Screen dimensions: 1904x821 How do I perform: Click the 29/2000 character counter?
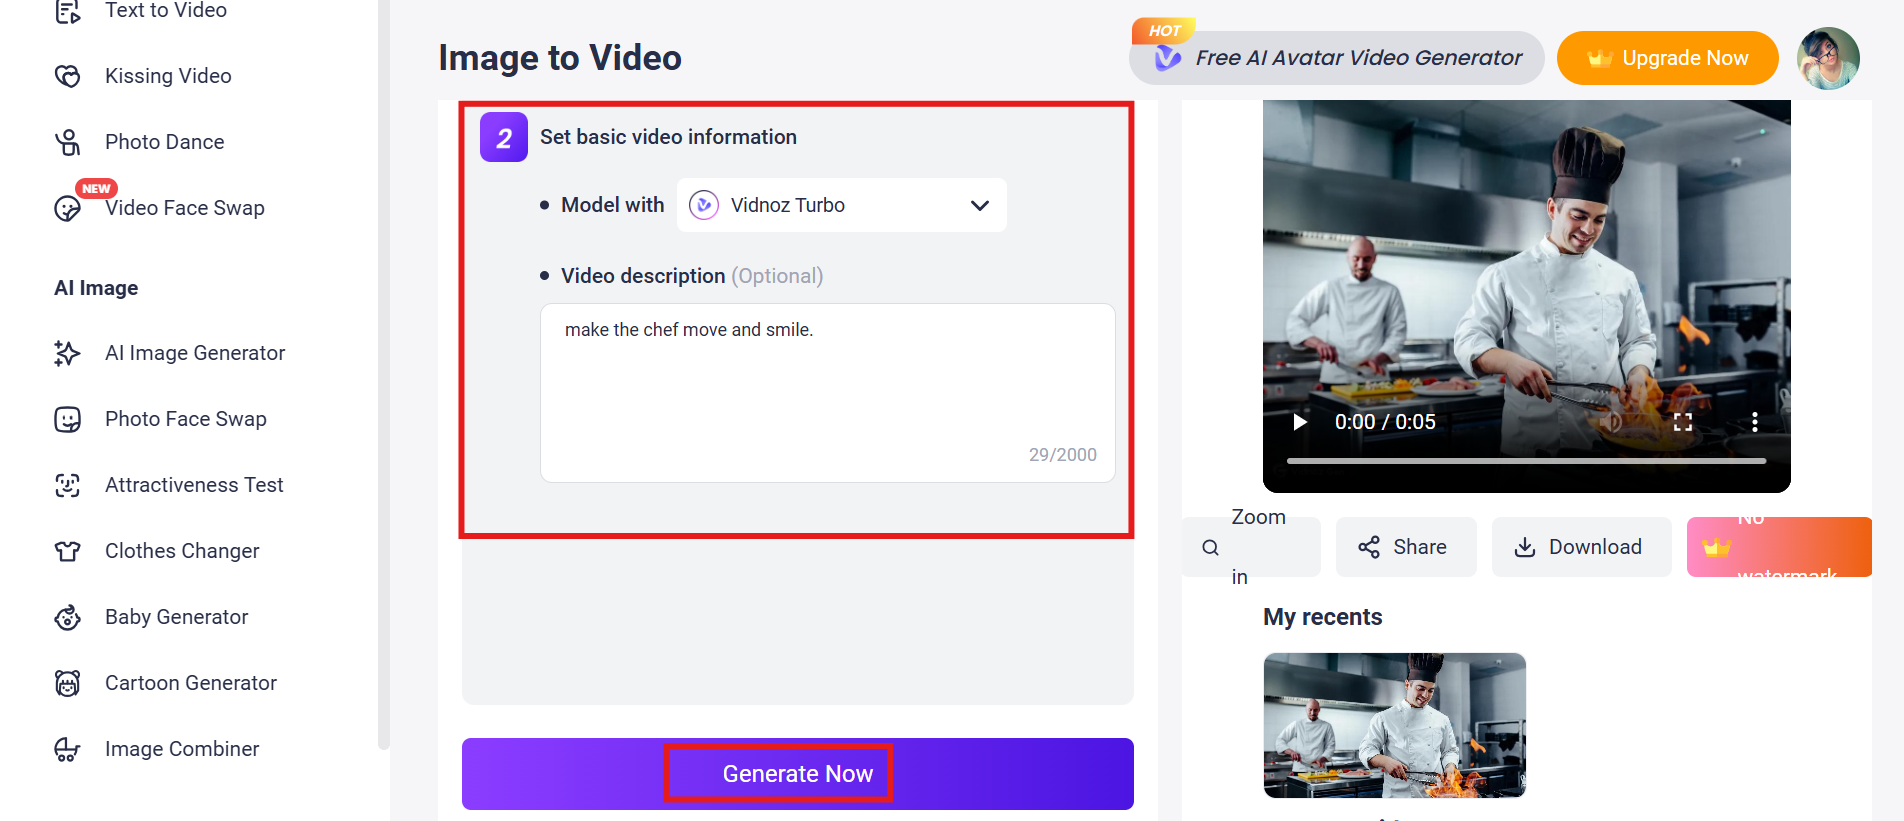click(x=1063, y=455)
